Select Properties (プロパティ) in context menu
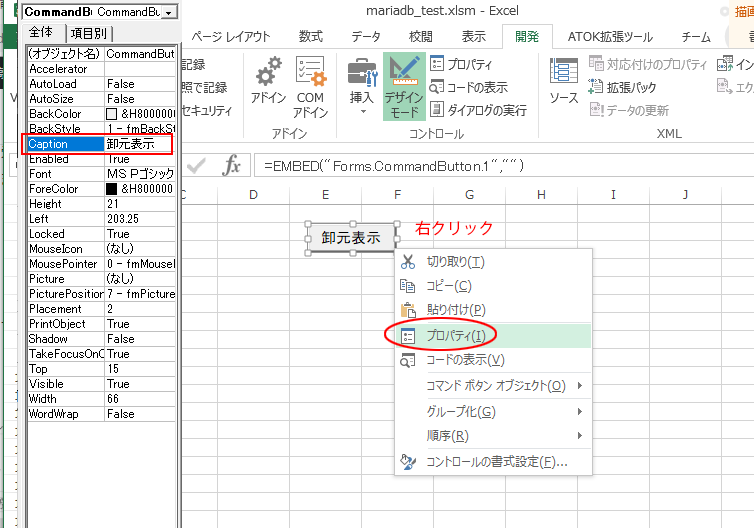754x528 pixels. 456,336
